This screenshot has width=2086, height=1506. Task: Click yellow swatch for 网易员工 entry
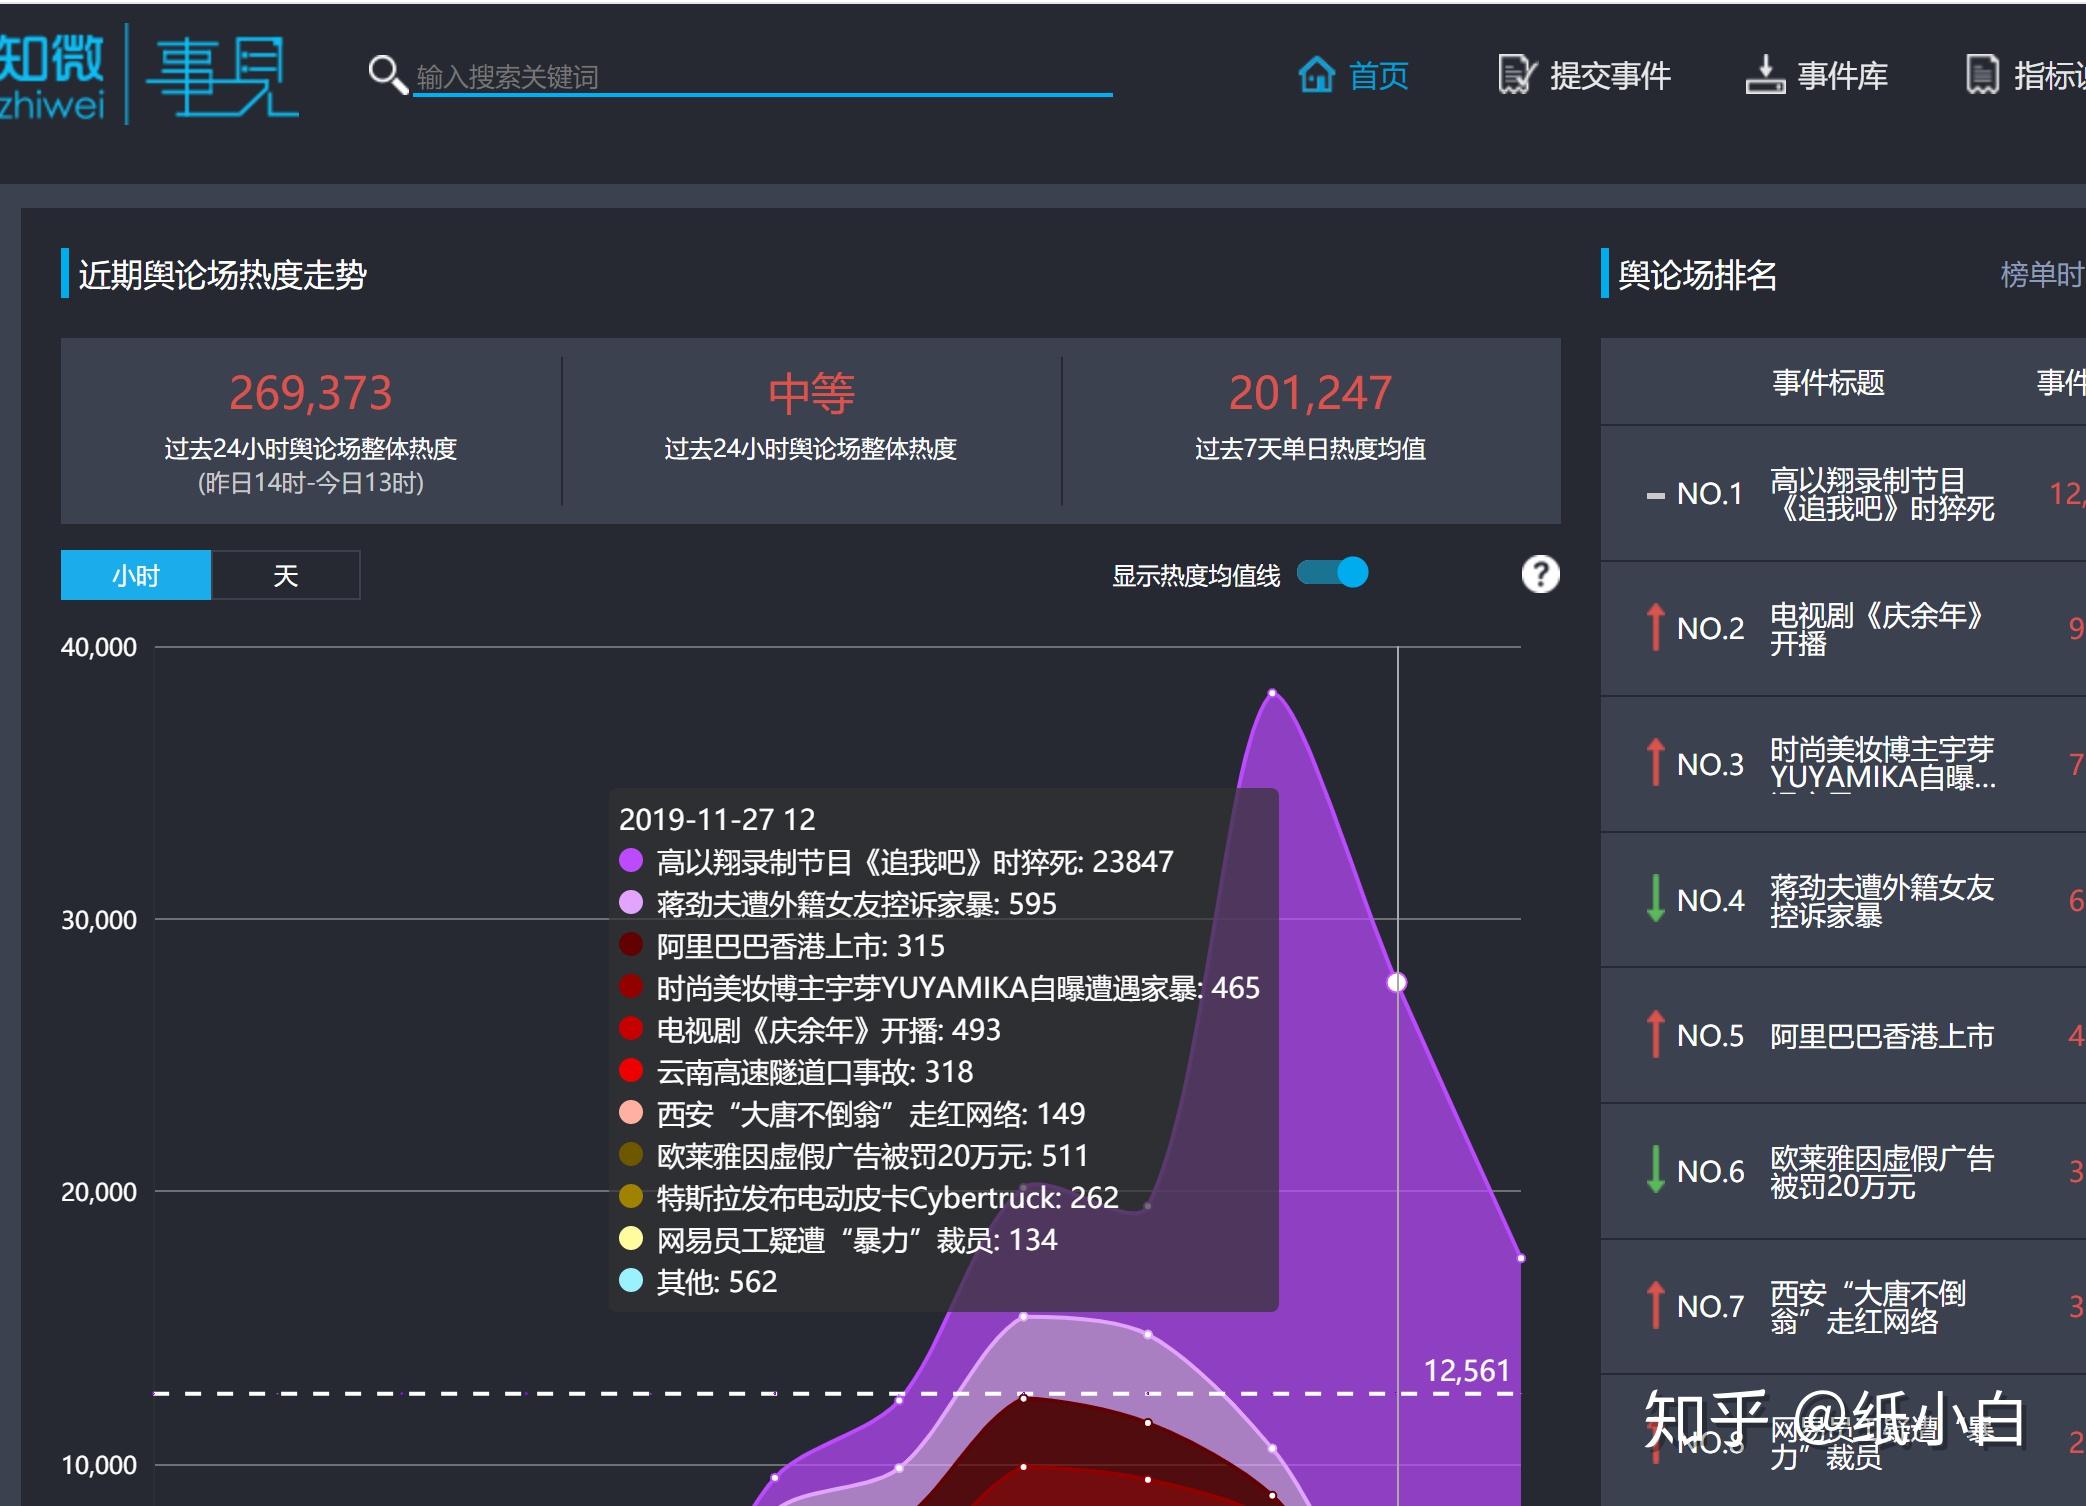click(x=631, y=1239)
